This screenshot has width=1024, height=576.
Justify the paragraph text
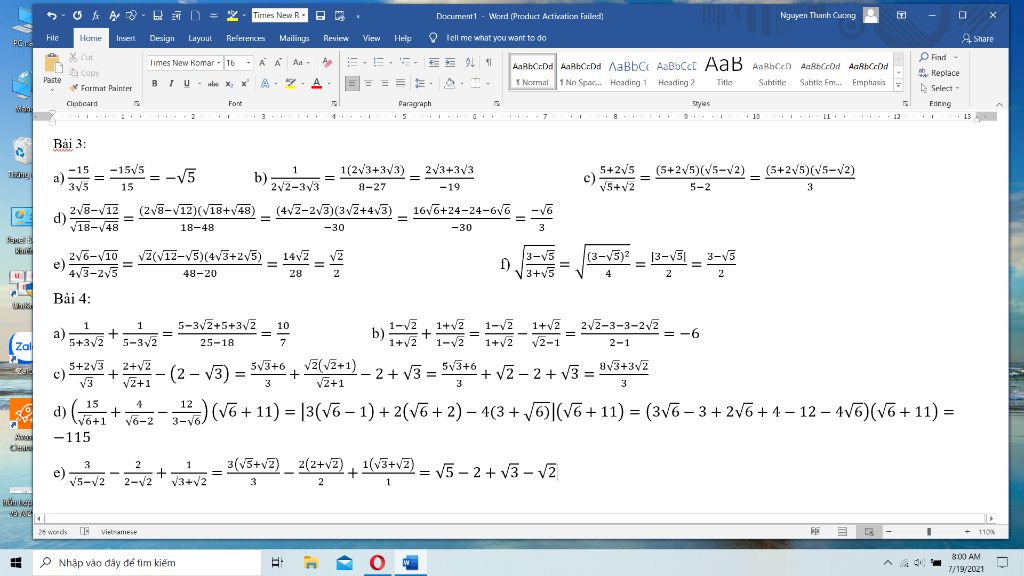(400, 84)
